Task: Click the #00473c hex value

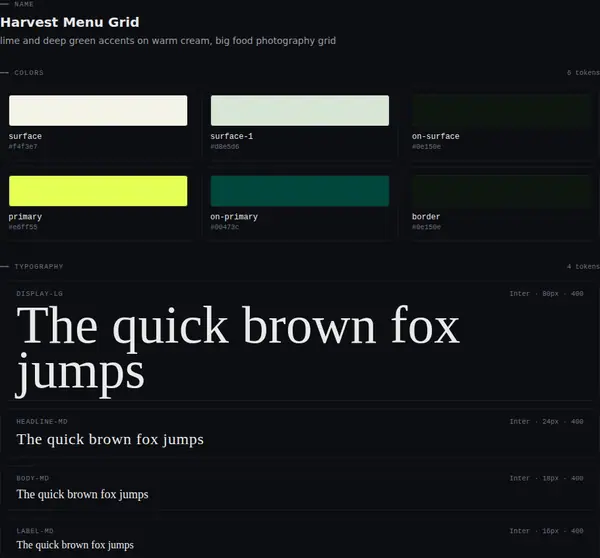Action: [225, 227]
